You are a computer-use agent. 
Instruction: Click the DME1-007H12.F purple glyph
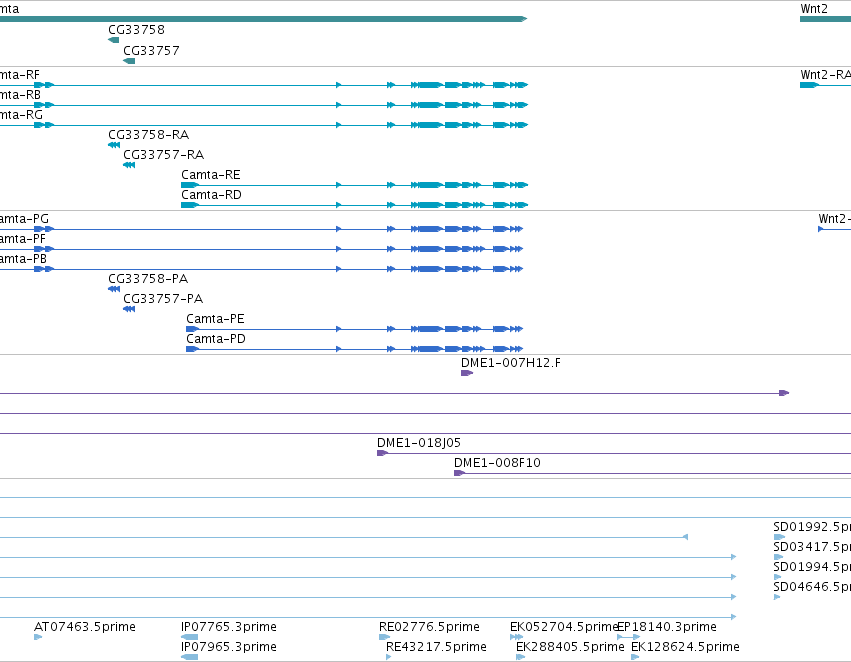[x=467, y=373]
